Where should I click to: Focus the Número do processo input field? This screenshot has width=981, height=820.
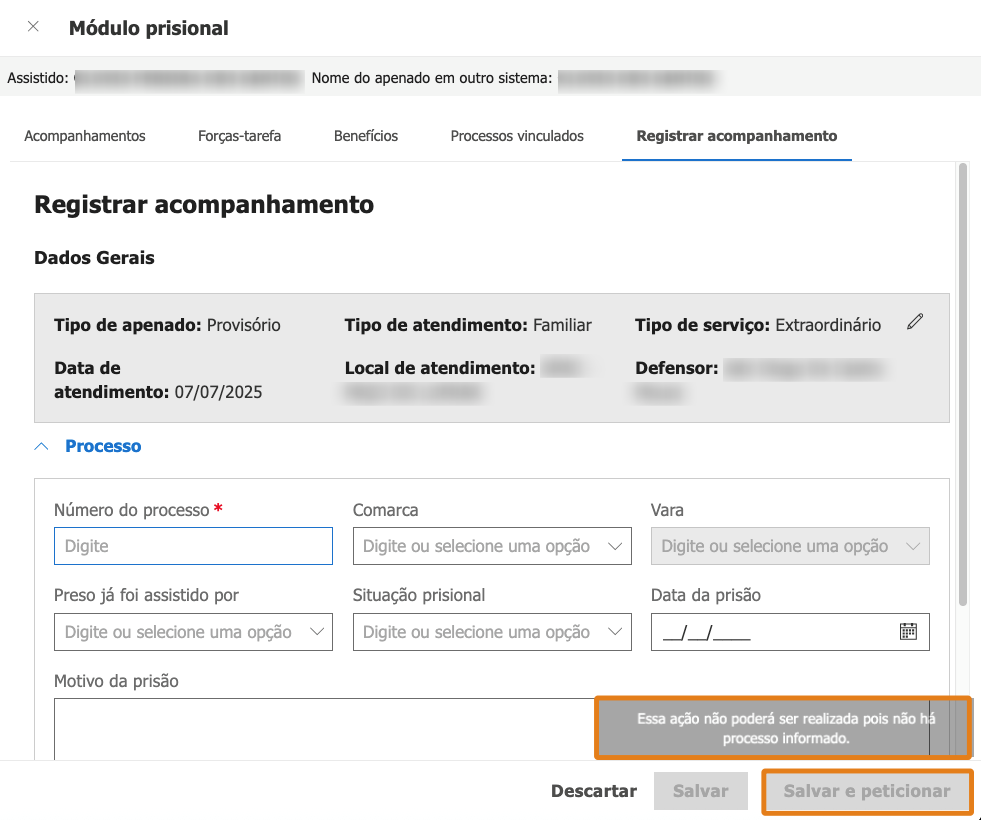193,546
